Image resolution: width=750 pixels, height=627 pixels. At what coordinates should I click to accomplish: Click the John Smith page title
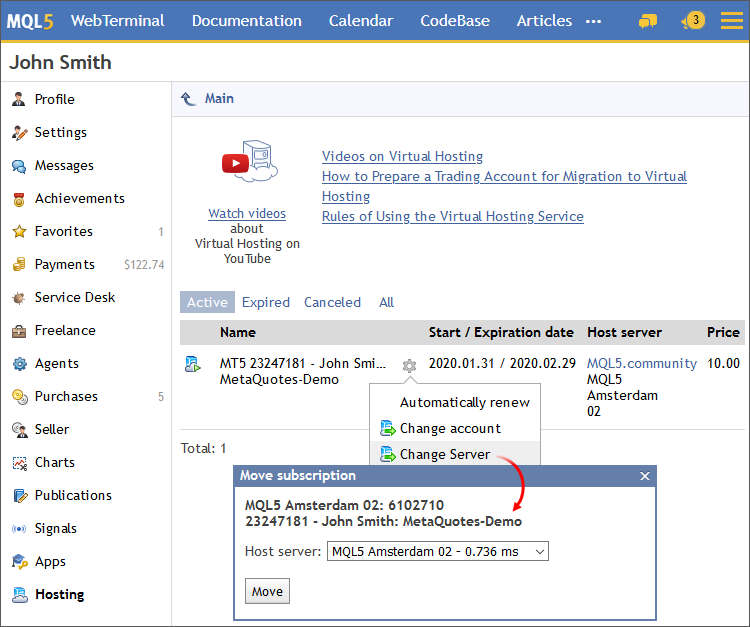(60, 63)
